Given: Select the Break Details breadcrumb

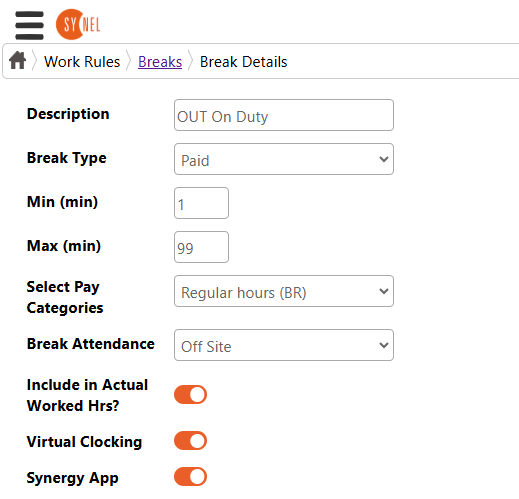Looking at the screenshot, I should click(243, 62).
